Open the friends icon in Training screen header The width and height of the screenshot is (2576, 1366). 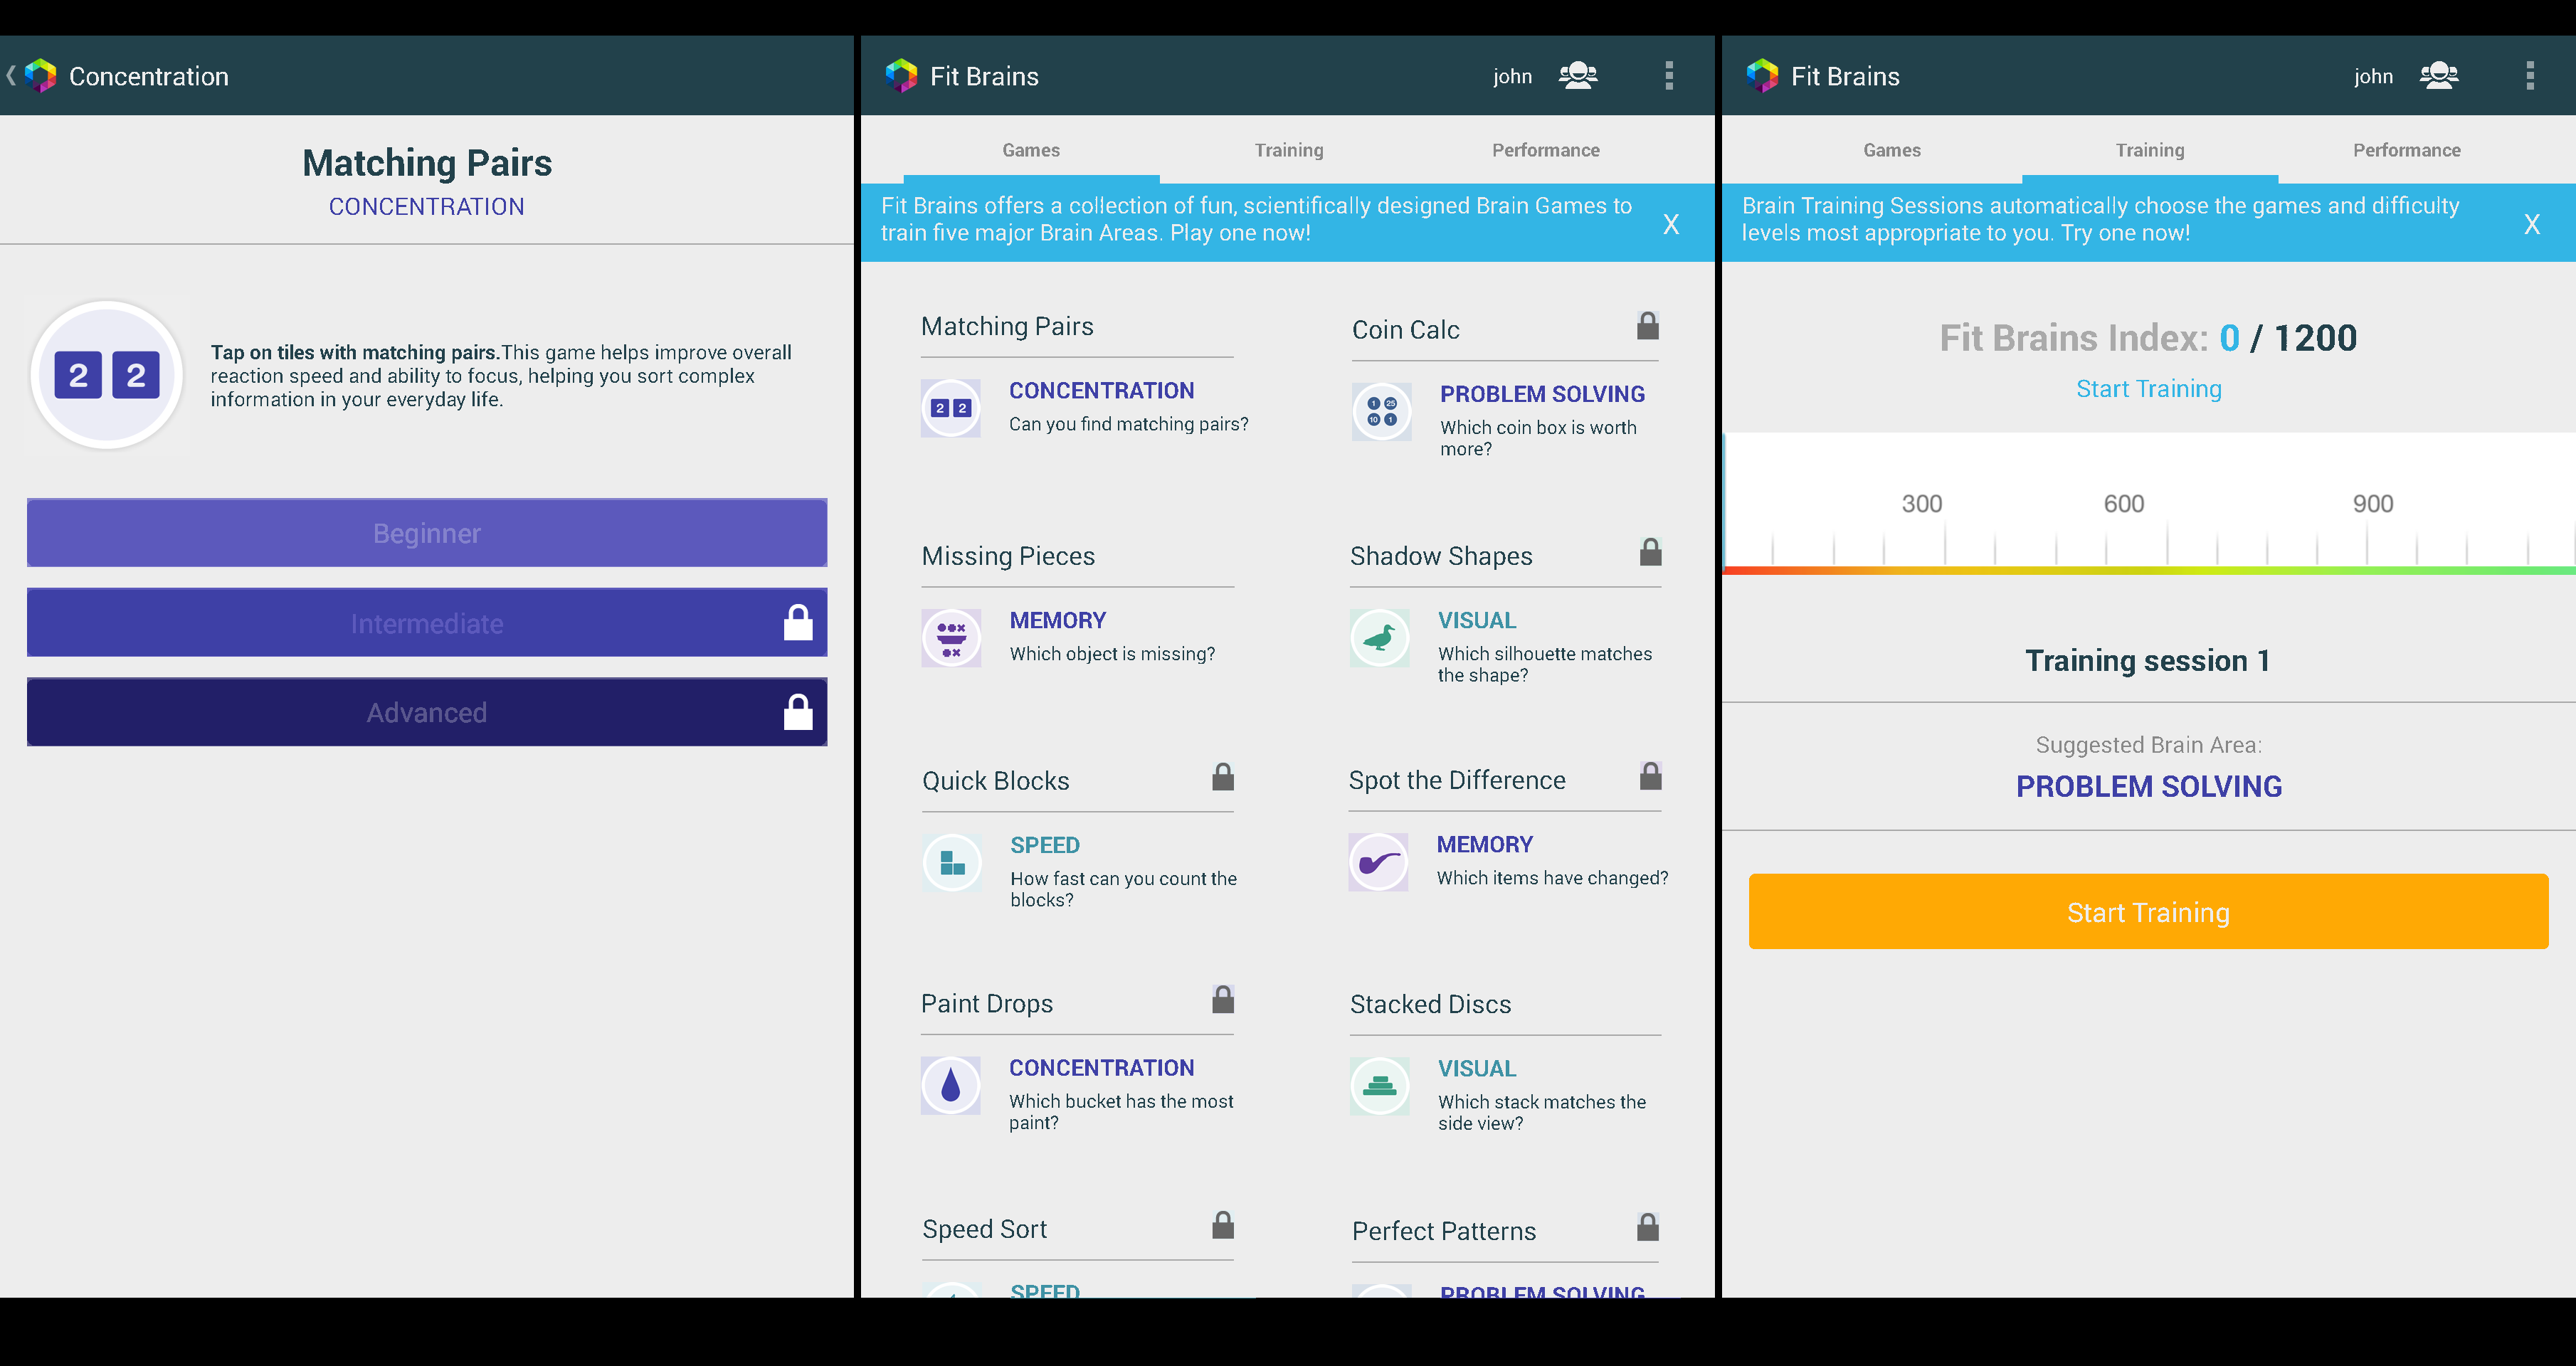click(x=2439, y=76)
